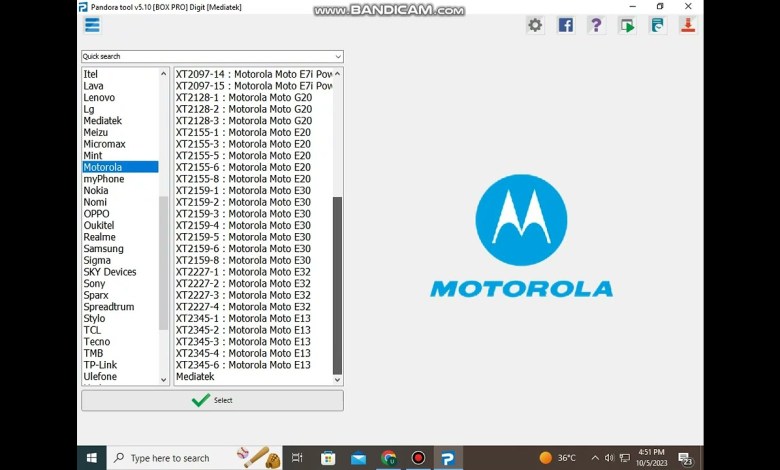The image size is (780, 470).
Task: Select Lg in the brand list
Action: (x=89, y=109)
